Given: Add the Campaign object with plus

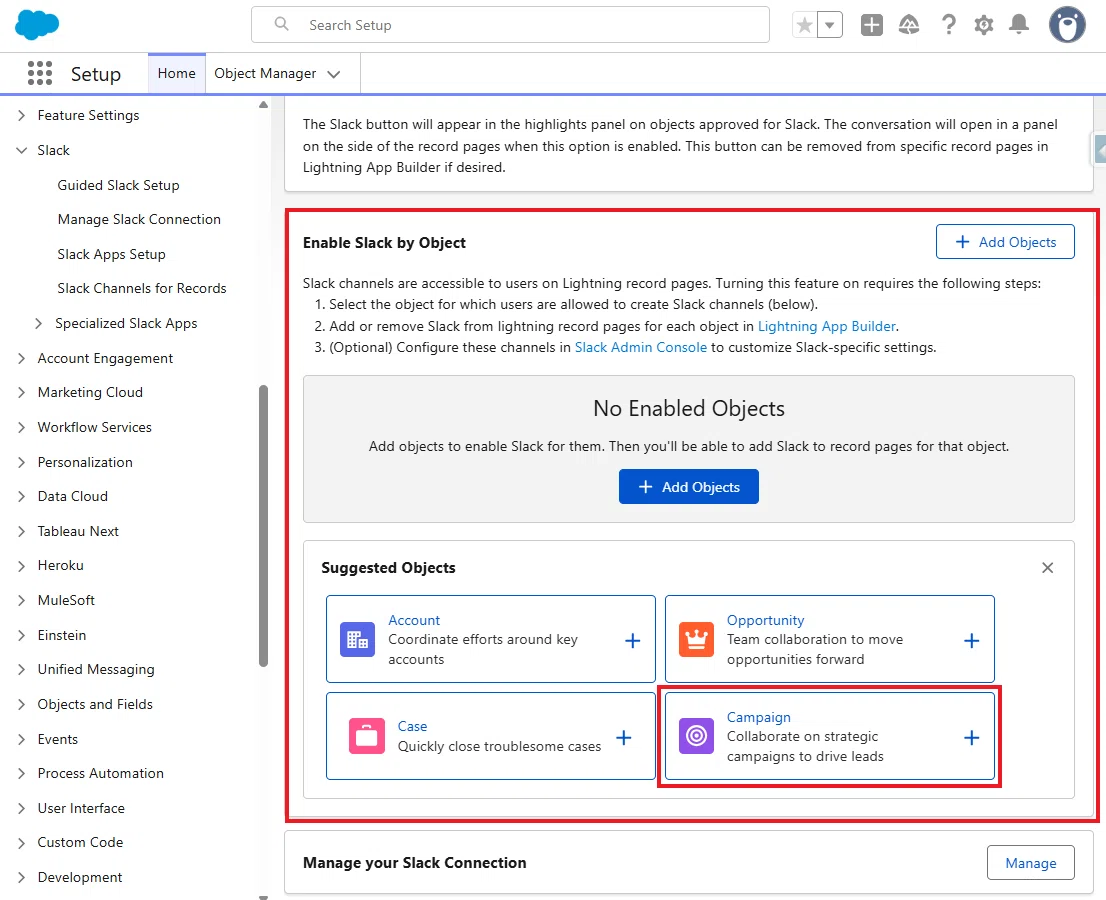Looking at the screenshot, I should pyautogui.click(x=971, y=738).
